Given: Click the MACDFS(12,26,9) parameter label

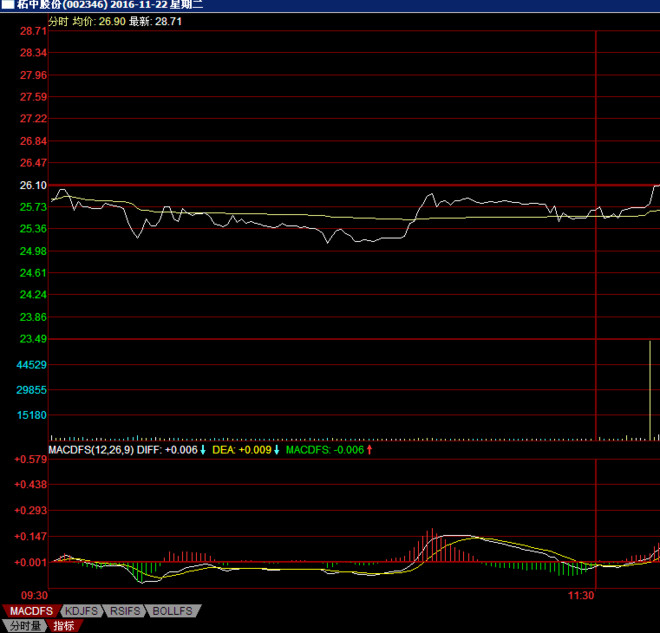Looking at the screenshot, I should pyautogui.click(x=91, y=450).
